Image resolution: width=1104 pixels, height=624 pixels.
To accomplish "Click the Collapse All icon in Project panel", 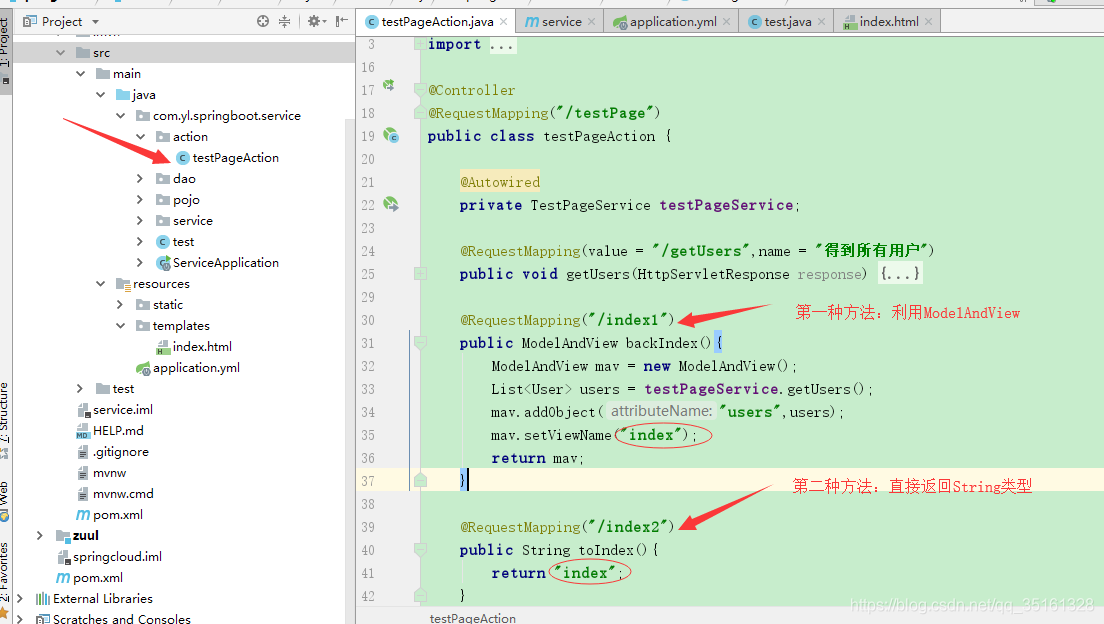I will click(285, 21).
